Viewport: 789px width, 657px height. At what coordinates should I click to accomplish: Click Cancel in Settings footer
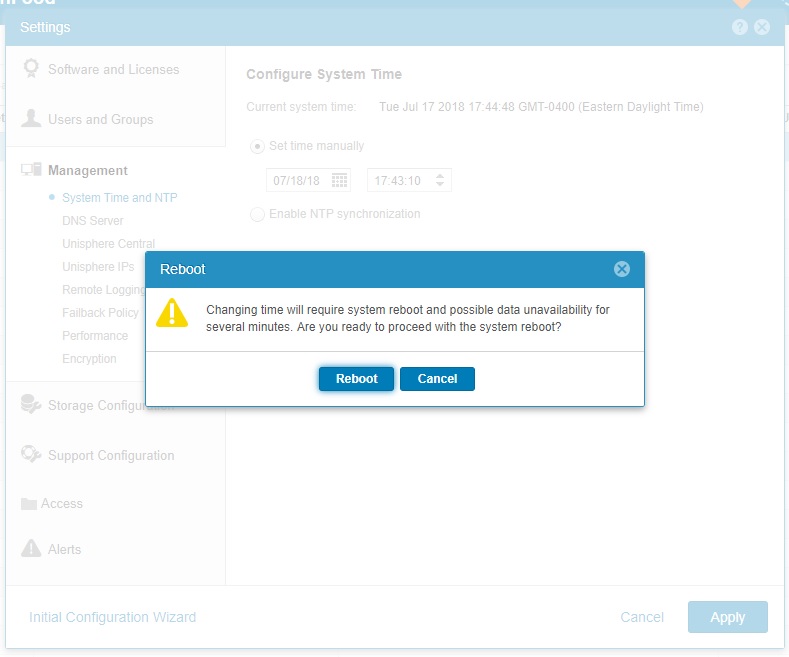(642, 617)
